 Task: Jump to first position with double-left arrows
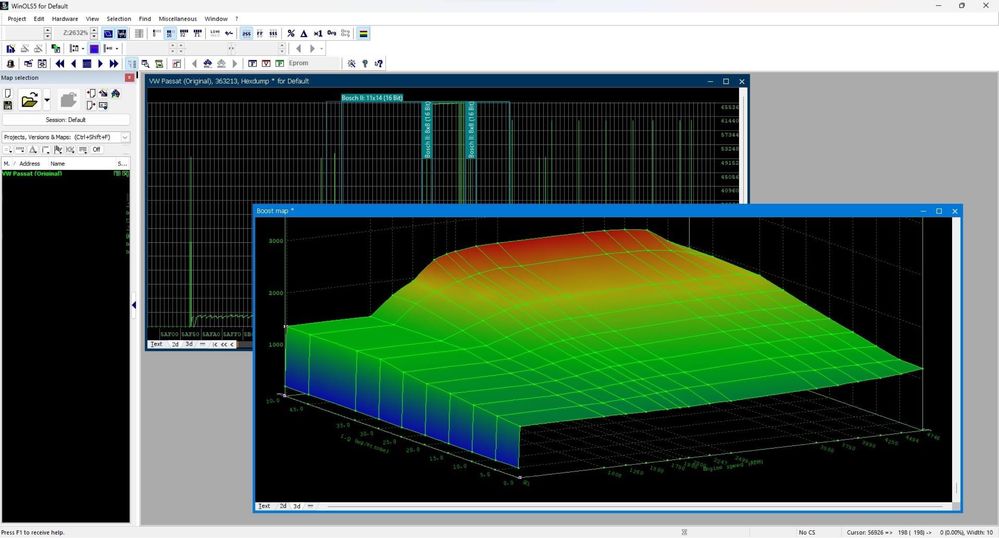(60, 64)
